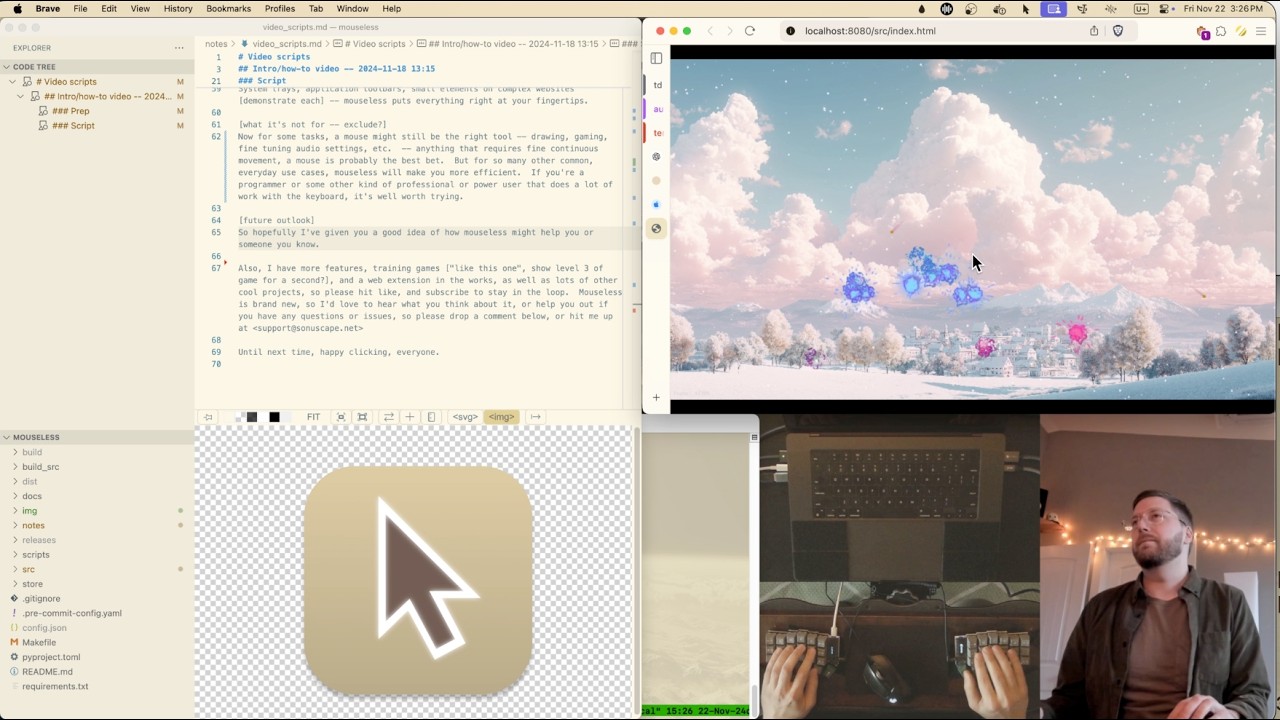
Task: Click the browser forward arrow
Action: pos(729,31)
